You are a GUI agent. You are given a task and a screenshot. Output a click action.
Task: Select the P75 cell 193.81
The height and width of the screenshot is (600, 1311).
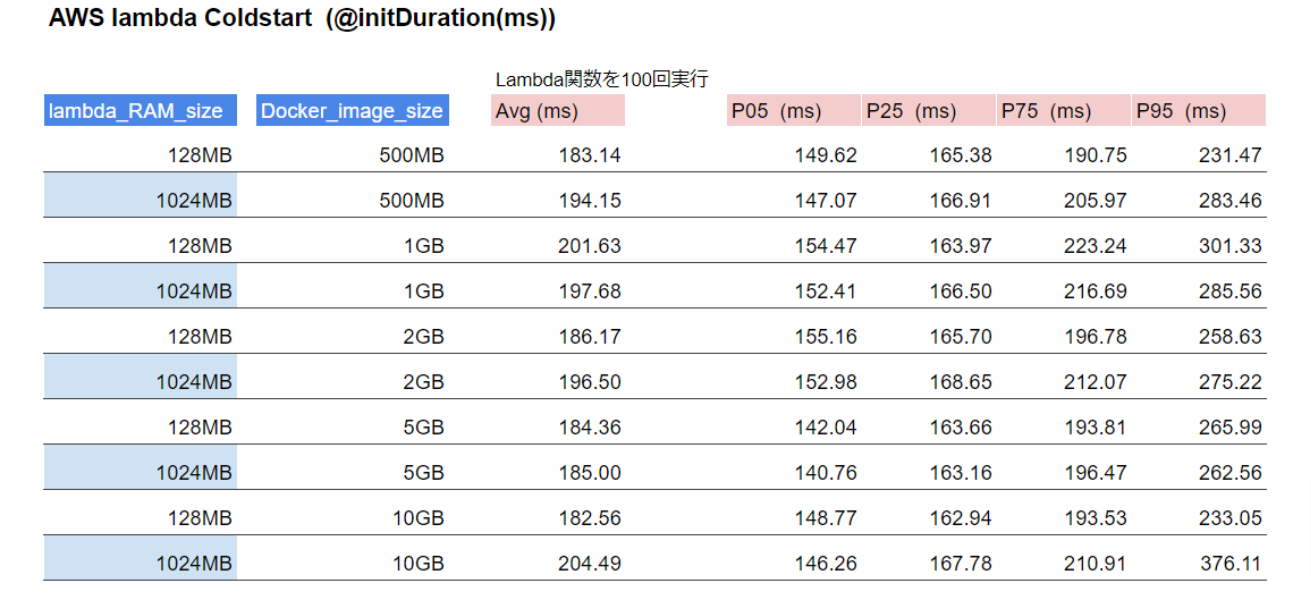pyautogui.click(x=1095, y=427)
